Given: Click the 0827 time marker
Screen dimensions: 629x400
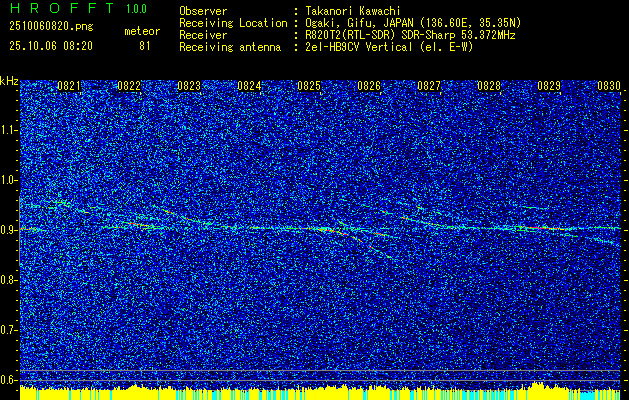Looking at the screenshot, I should pos(429,86).
